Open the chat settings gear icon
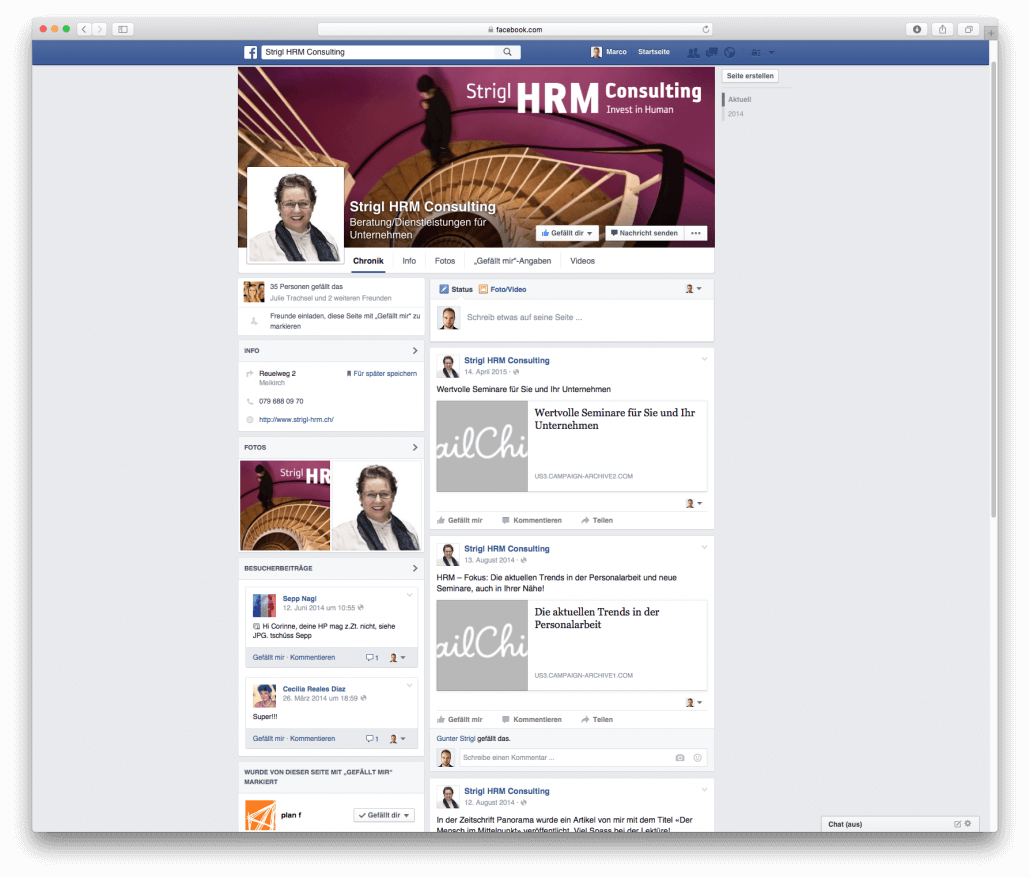This screenshot has height=878, width=1030. point(968,823)
